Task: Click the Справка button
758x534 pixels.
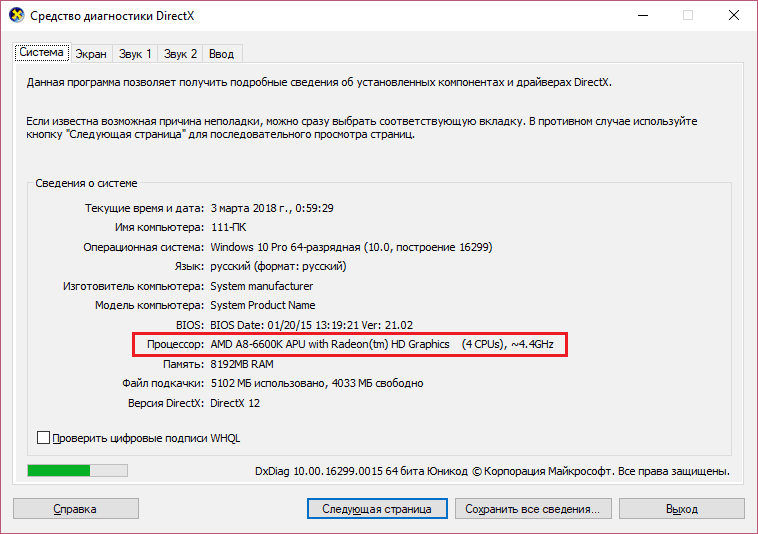Action: click(75, 509)
